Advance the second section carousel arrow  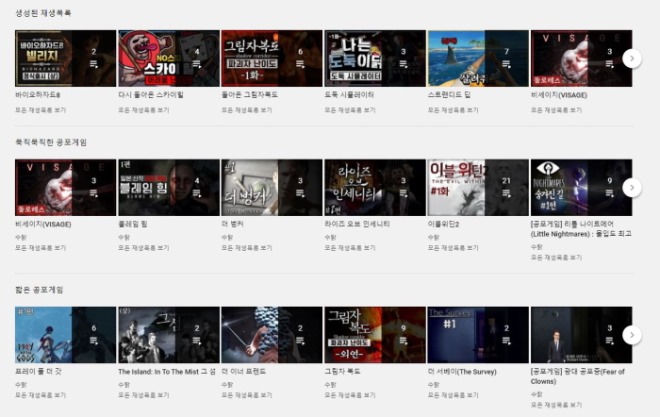[632, 188]
